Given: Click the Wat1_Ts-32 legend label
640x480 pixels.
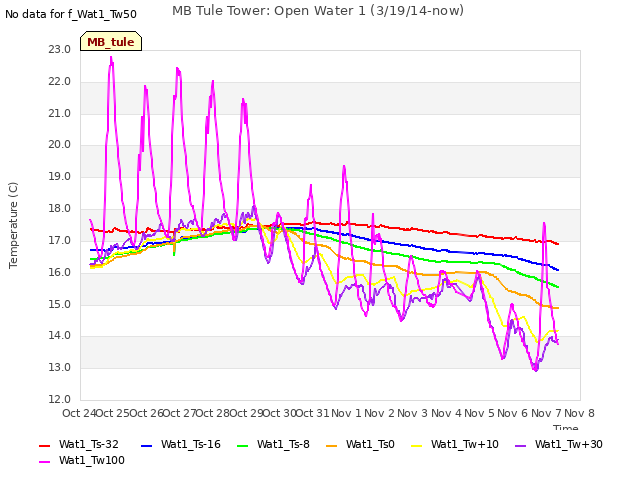Looking at the screenshot, I should pyautogui.click(x=89, y=444).
